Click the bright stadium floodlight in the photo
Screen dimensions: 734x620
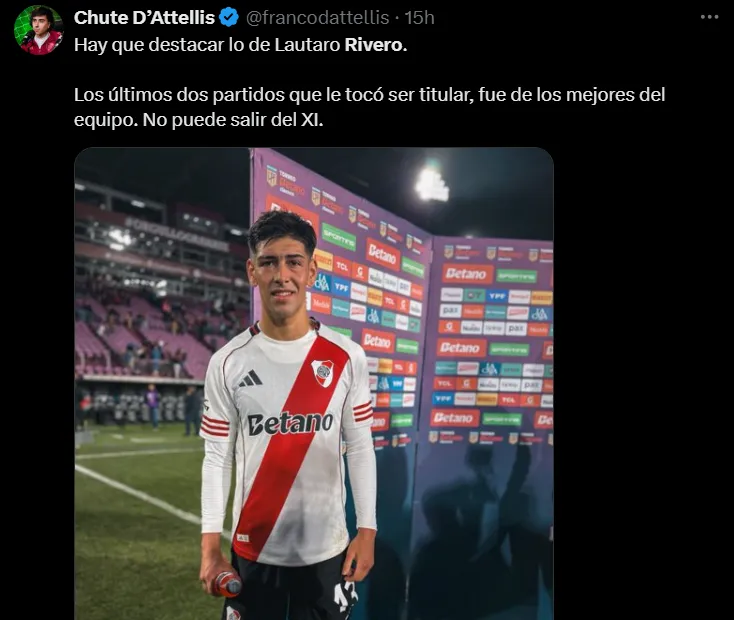click(432, 184)
